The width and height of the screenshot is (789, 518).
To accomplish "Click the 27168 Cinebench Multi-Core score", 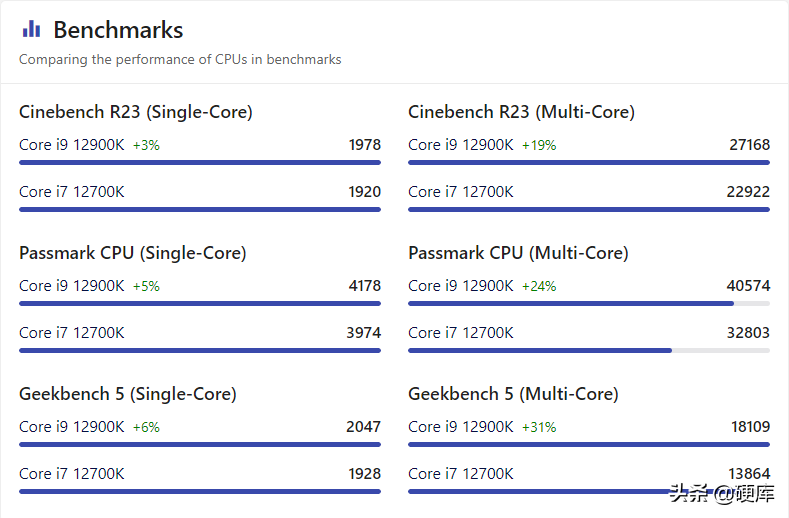I will click(749, 145).
